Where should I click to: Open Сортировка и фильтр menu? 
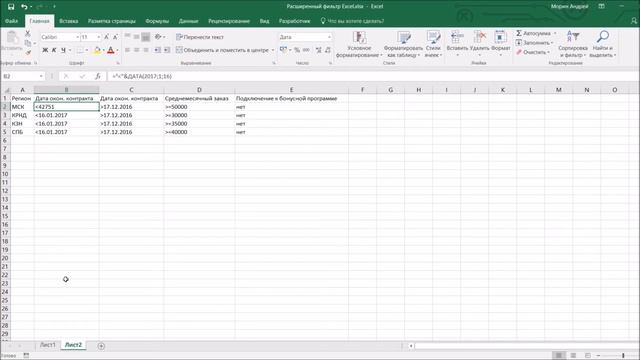pyautogui.click(x=573, y=44)
